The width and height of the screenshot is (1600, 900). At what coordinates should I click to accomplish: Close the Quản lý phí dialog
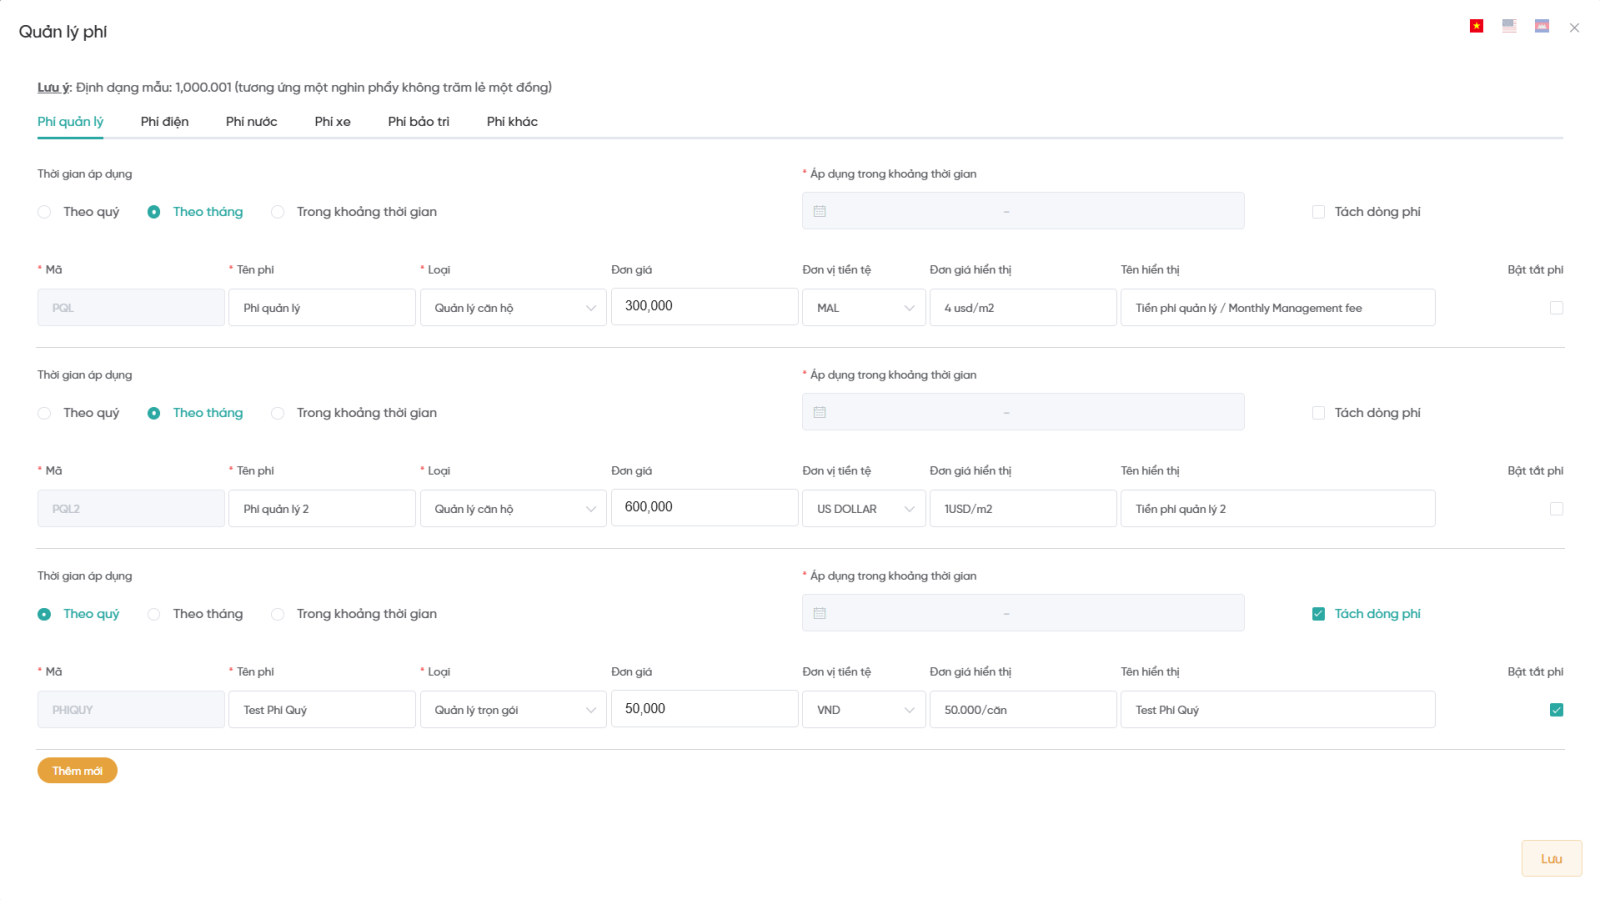coord(1574,28)
